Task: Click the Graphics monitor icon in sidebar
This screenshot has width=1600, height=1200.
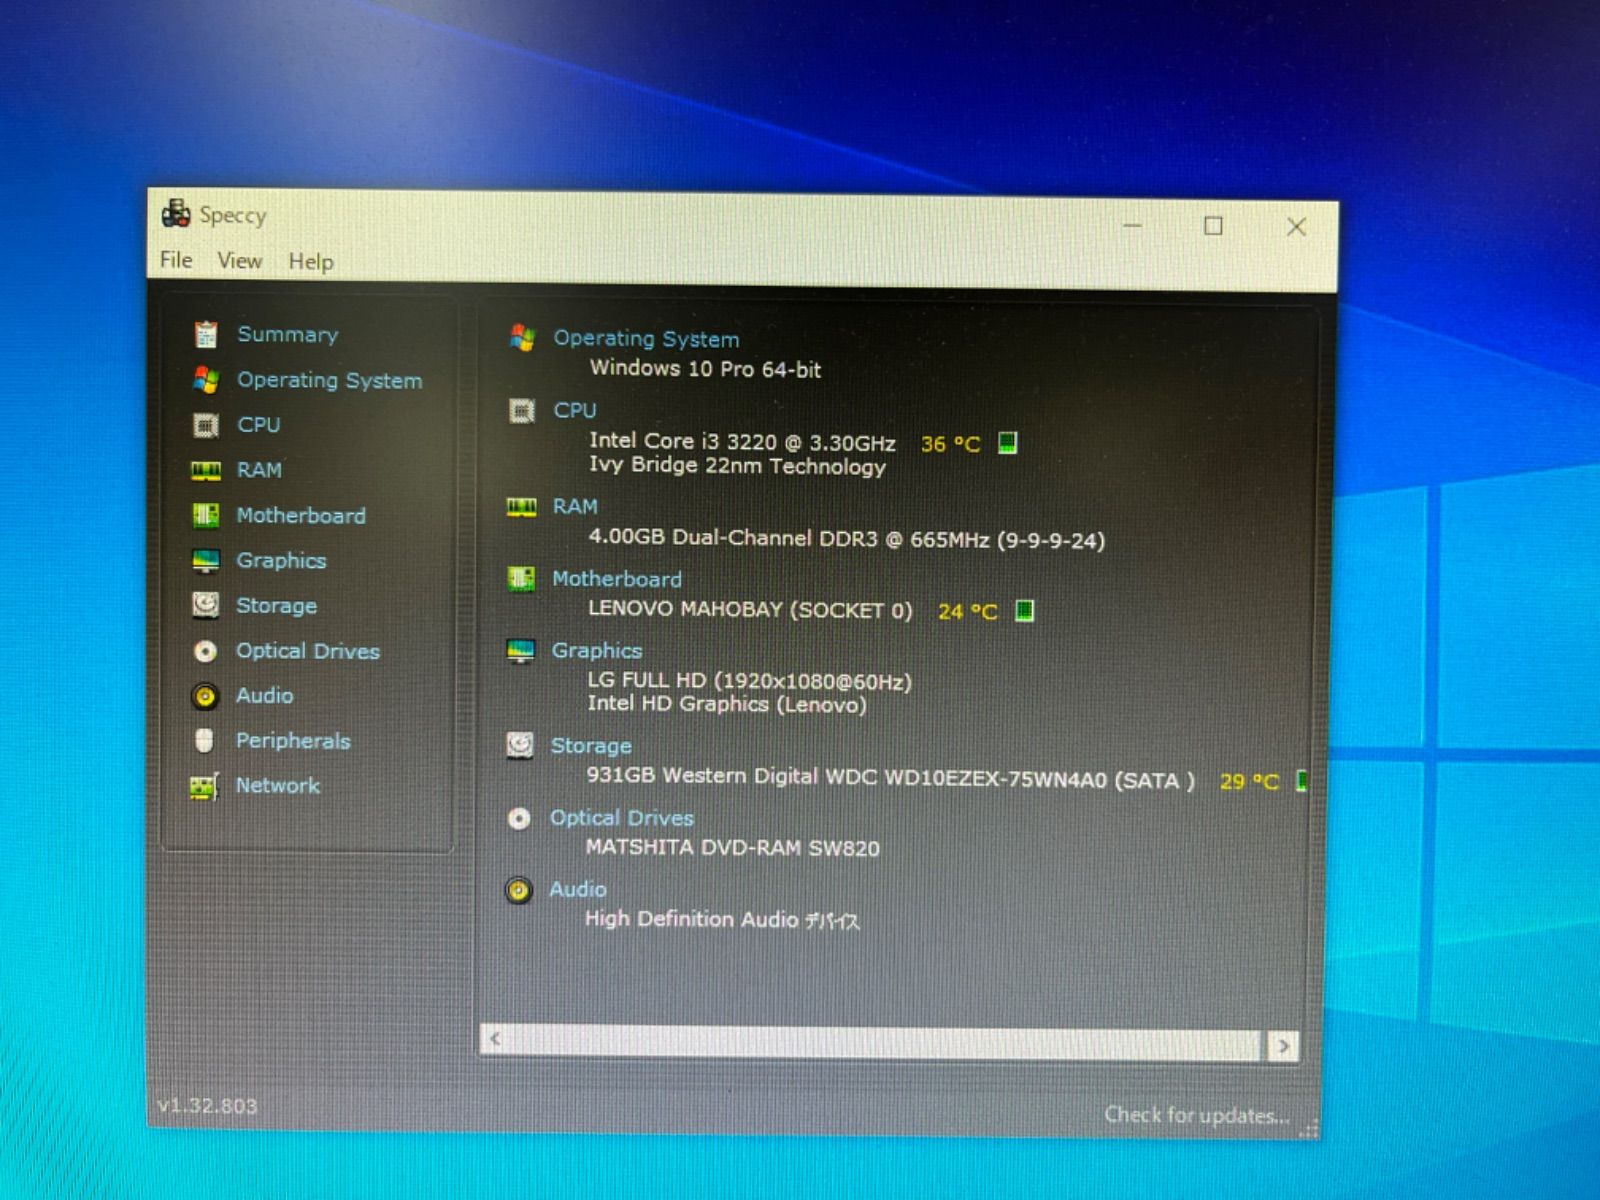Action: 206,560
